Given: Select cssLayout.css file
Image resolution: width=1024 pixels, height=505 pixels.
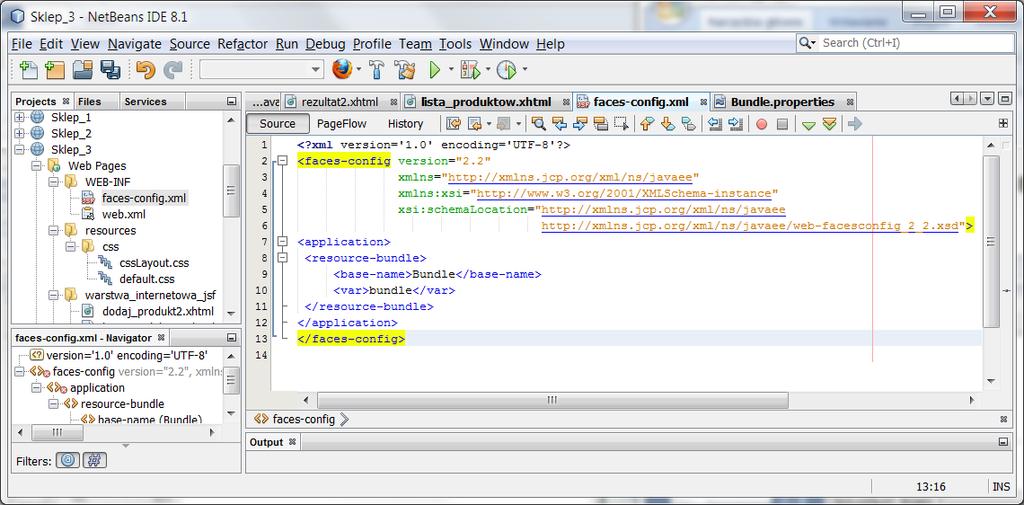Looking at the screenshot, I should tap(153, 263).
